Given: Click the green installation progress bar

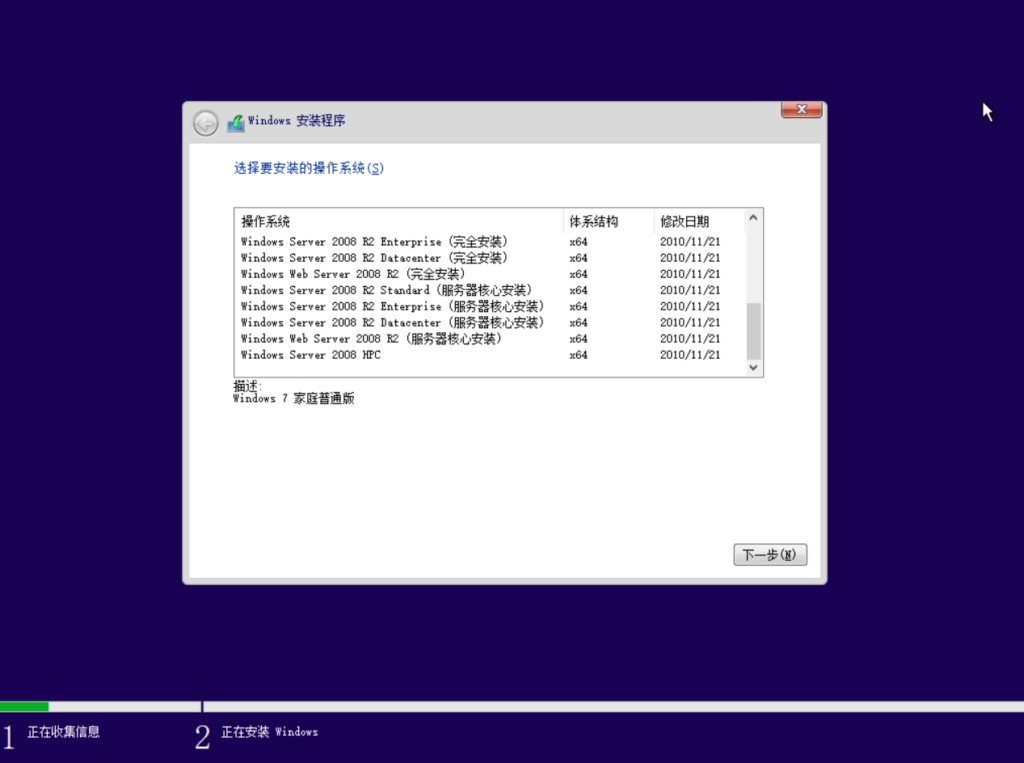Looking at the screenshot, I should (x=24, y=706).
